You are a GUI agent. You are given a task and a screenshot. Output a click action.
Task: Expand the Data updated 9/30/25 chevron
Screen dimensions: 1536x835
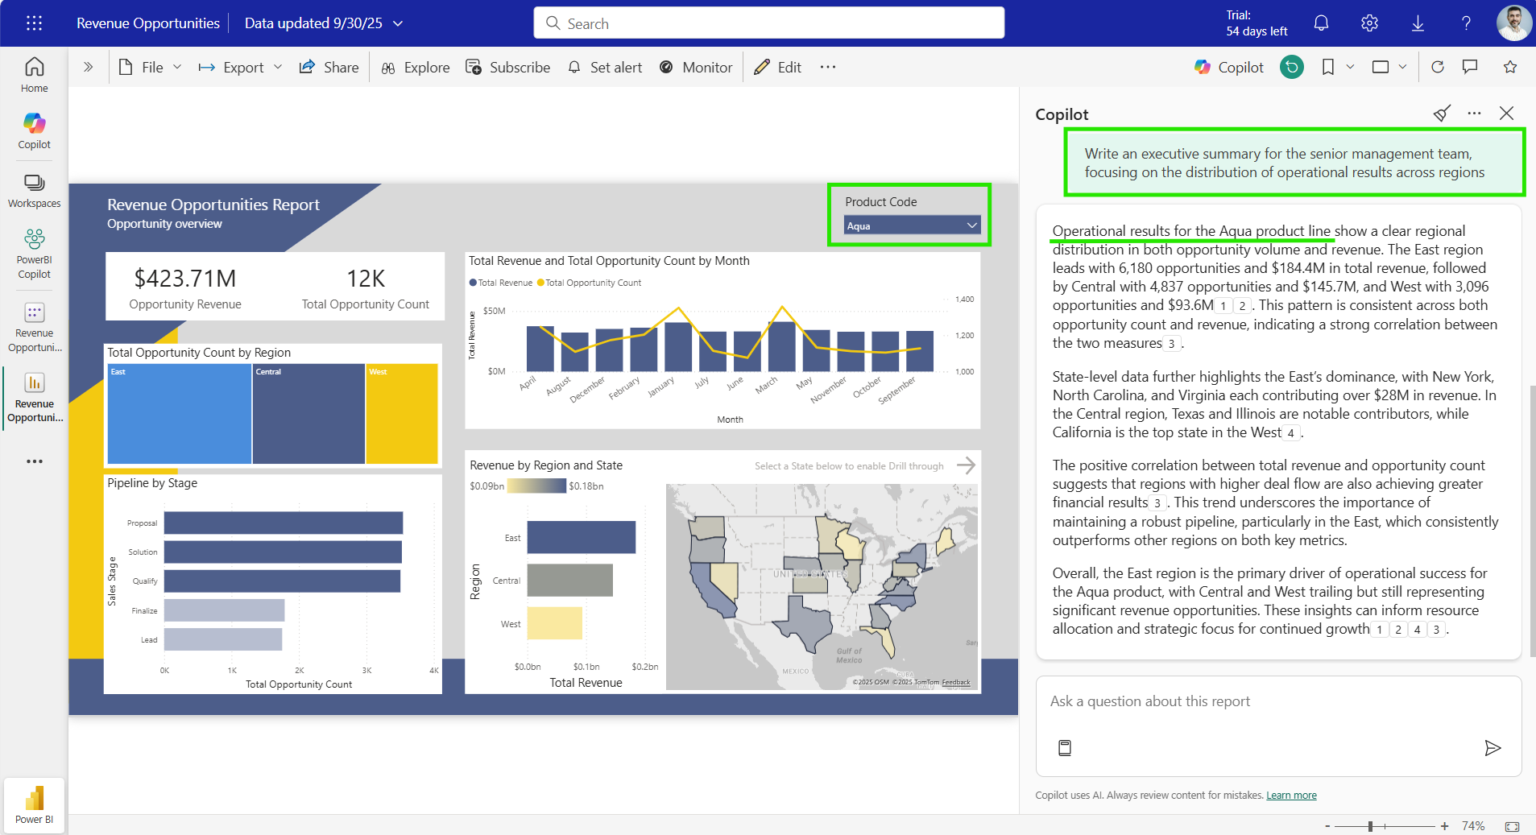(398, 23)
